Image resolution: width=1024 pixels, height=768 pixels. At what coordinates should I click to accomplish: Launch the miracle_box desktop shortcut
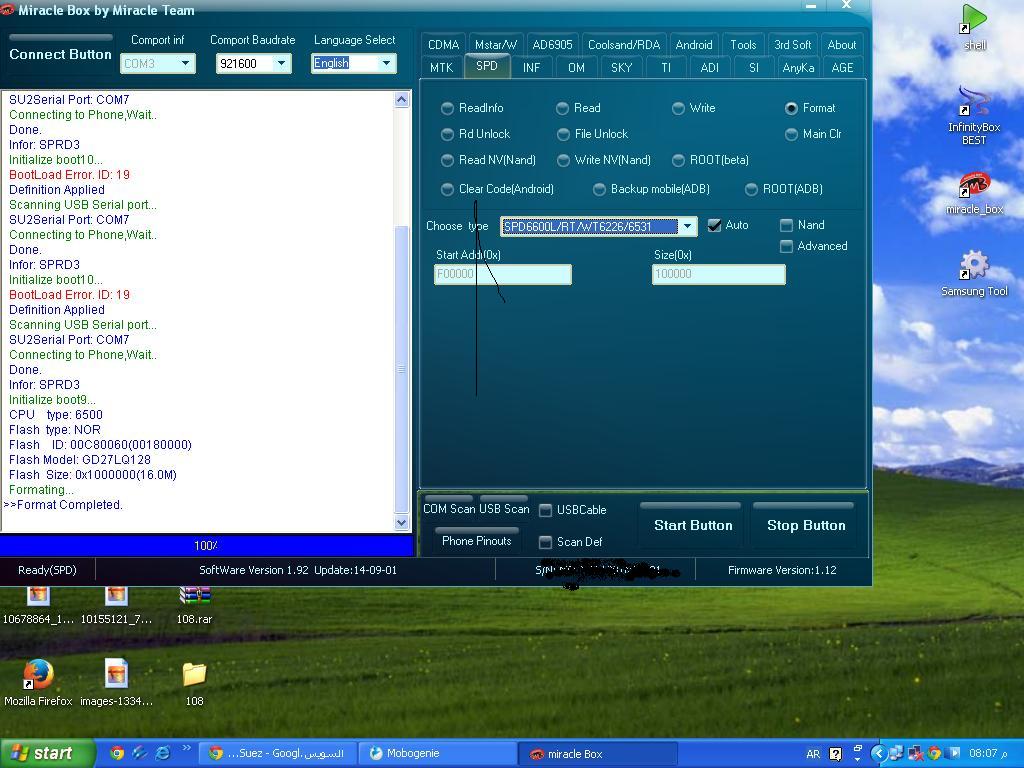[974, 193]
